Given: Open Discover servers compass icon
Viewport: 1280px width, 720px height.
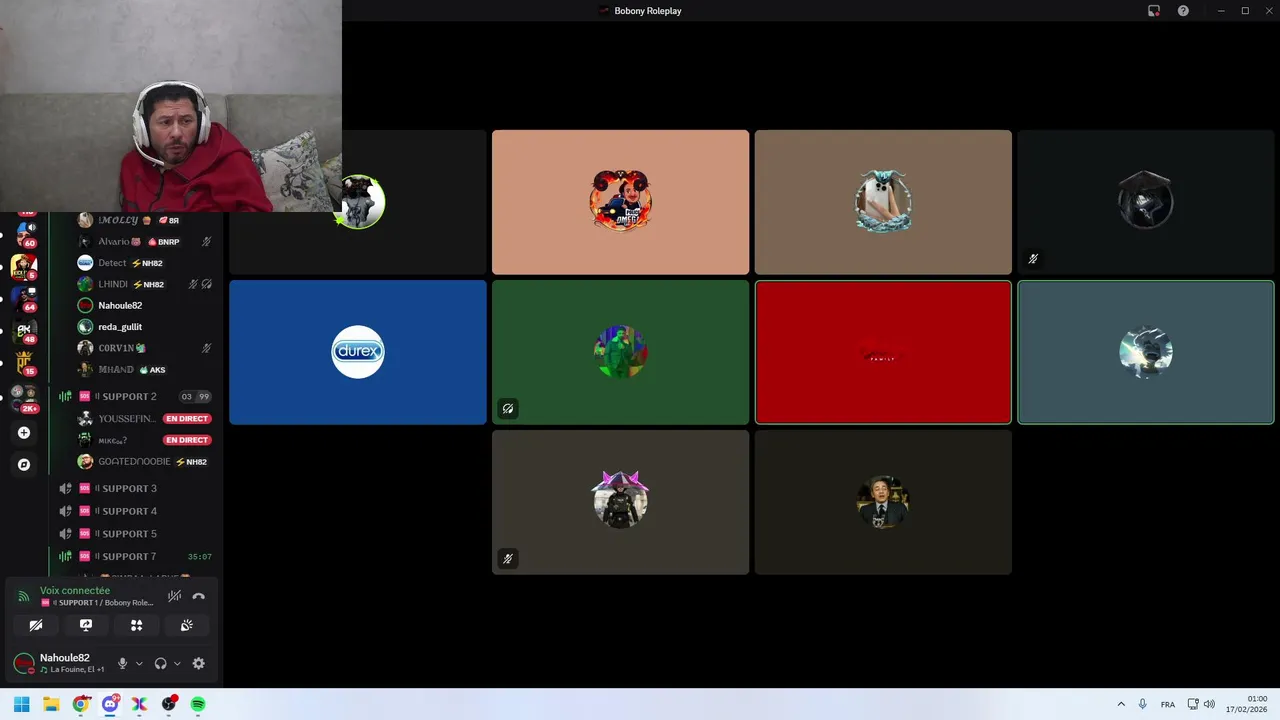Looking at the screenshot, I should coord(24,465).
